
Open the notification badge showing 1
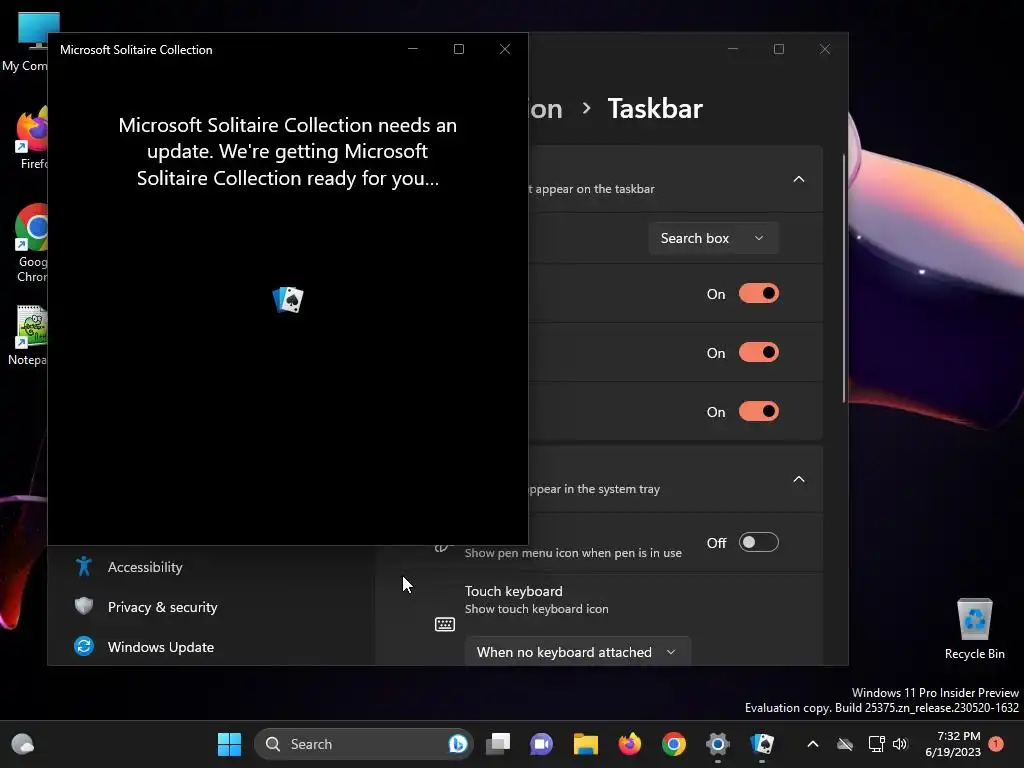click(996, 744)
